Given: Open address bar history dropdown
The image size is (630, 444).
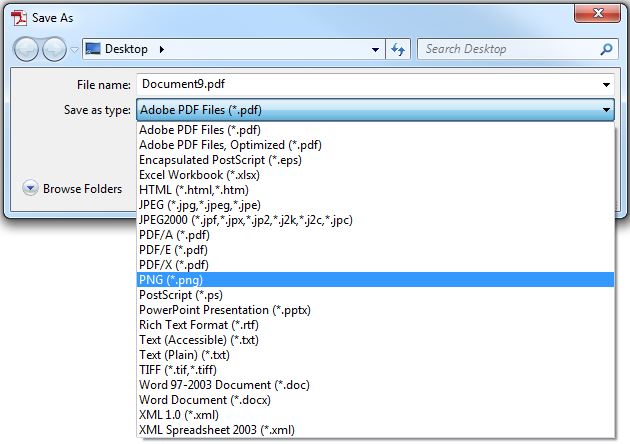Looking at the screenshot, I should coord(375,49).
